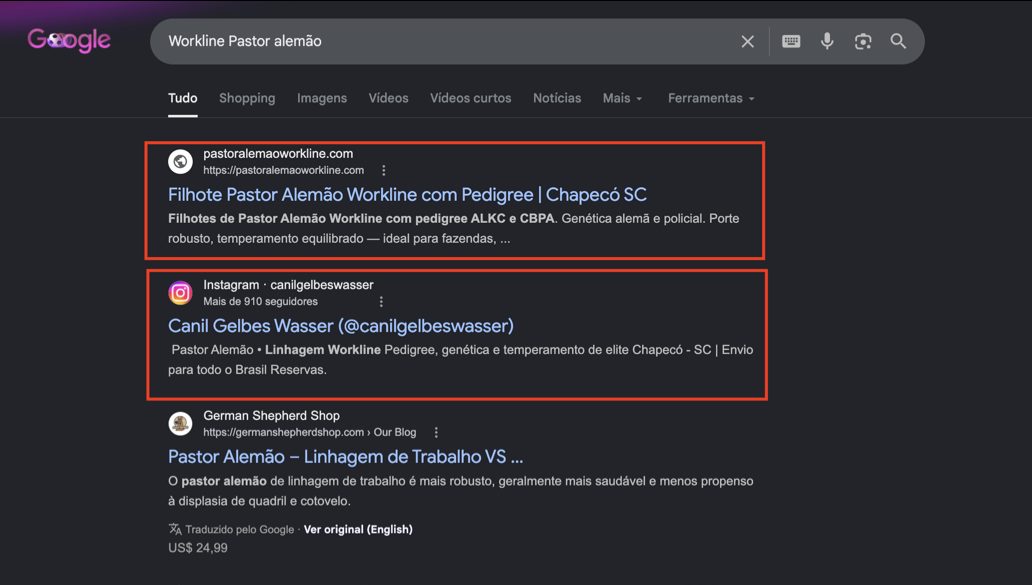Click Ver original (English) link
The height and width of the screenshot is (585, 1032).
pos(358,530)
